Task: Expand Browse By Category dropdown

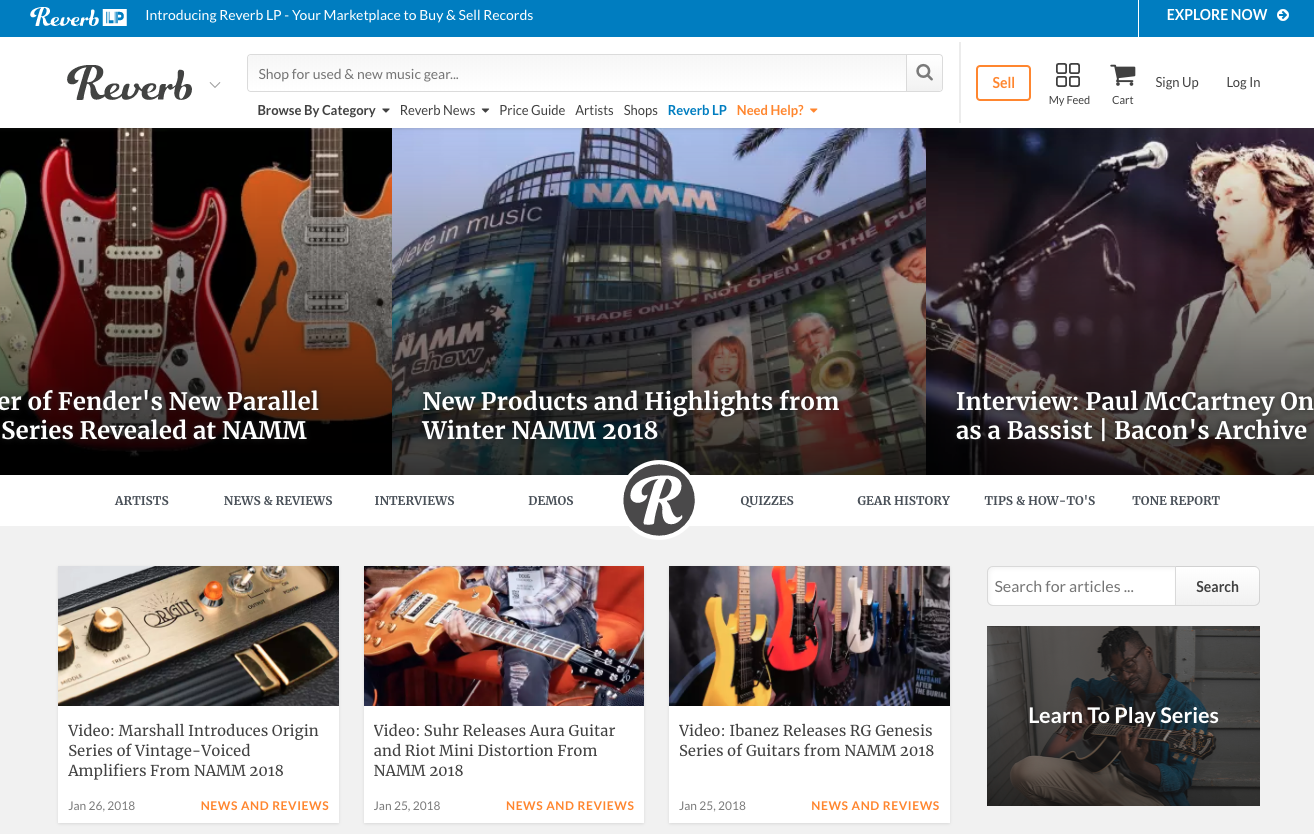Action: point(323,110)
